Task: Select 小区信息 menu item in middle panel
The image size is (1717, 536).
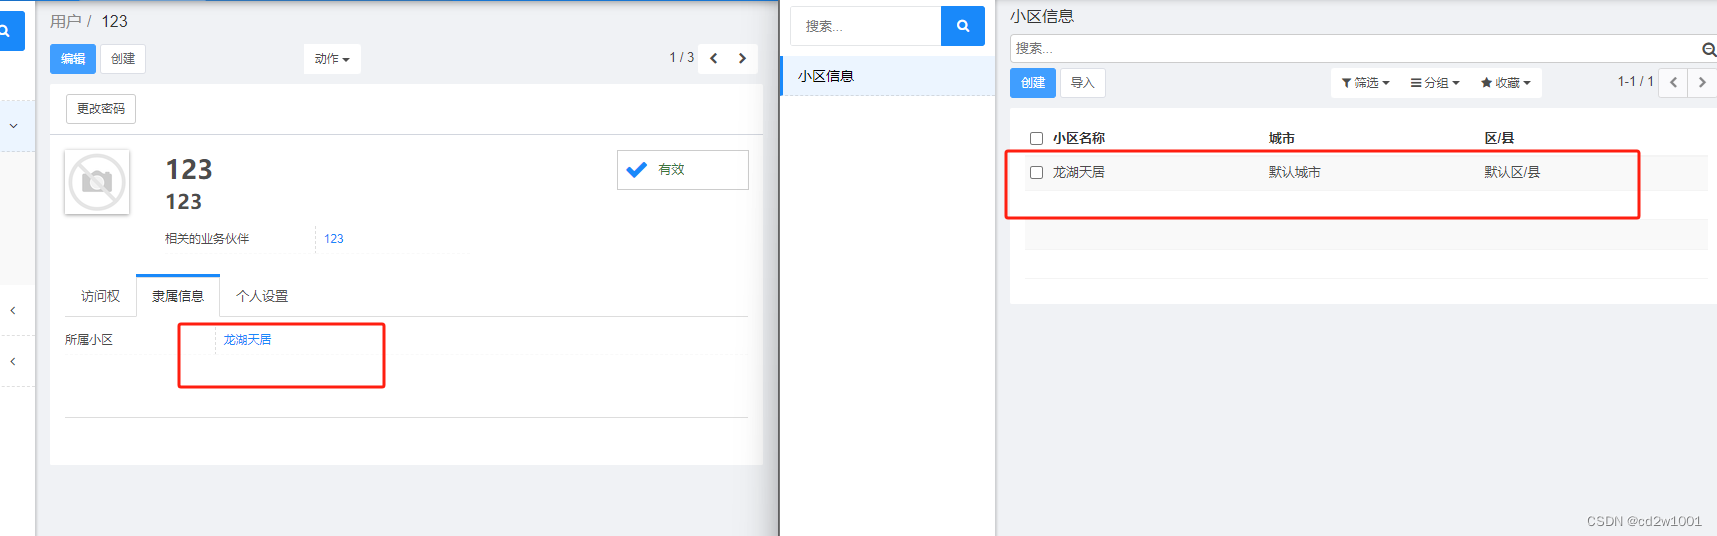Action: (x=888, y=76)
